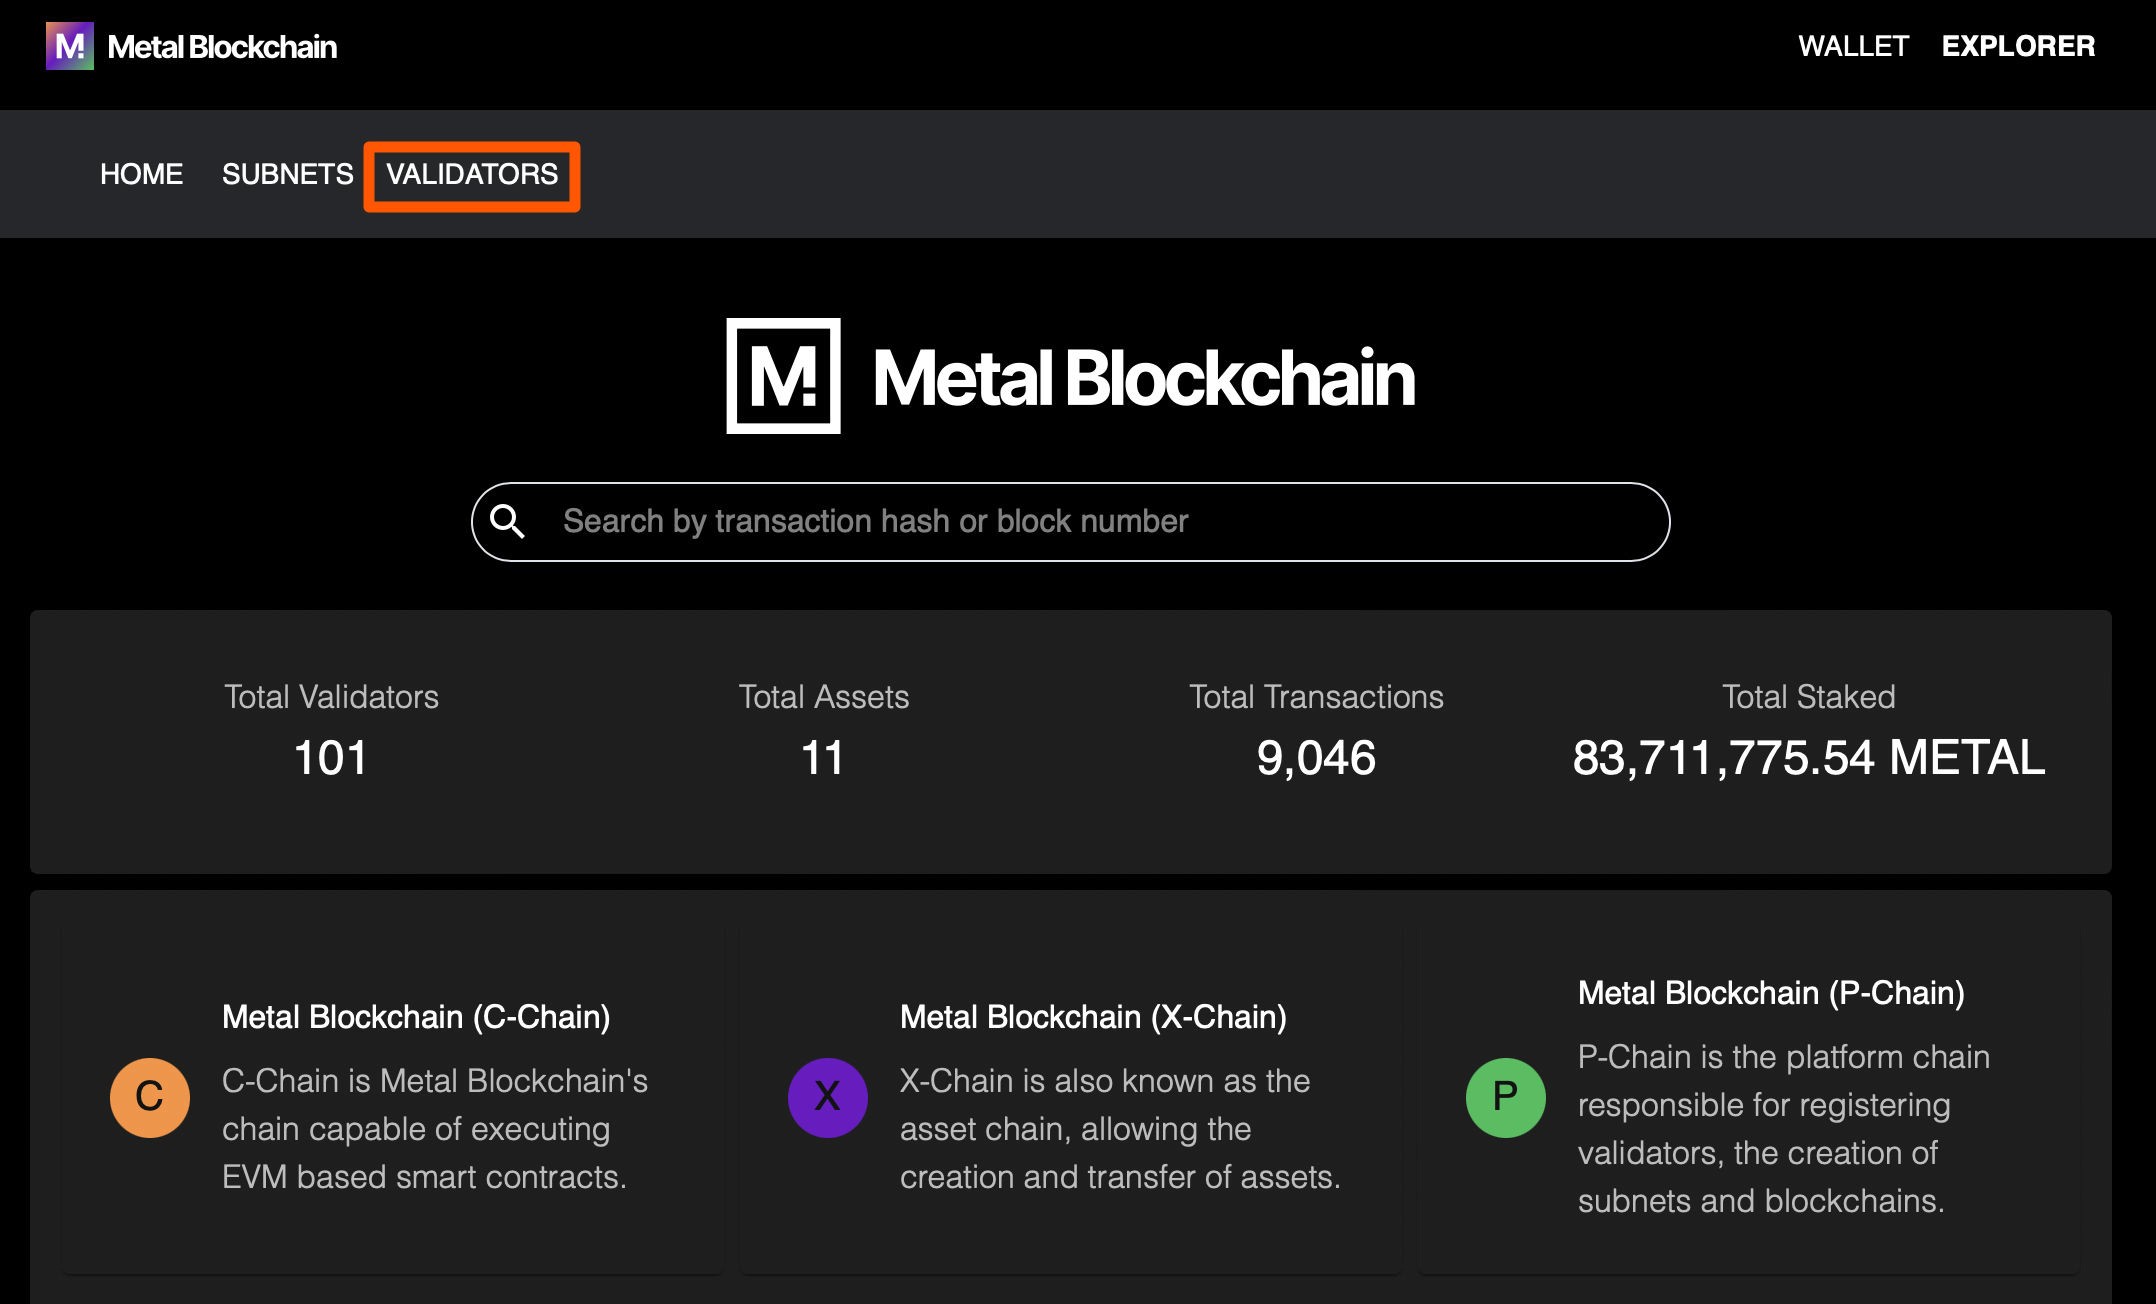This screenshot has height=1304, width=2156.
Task: Click the purple X-Chain circle icon
Action: 827,1097
